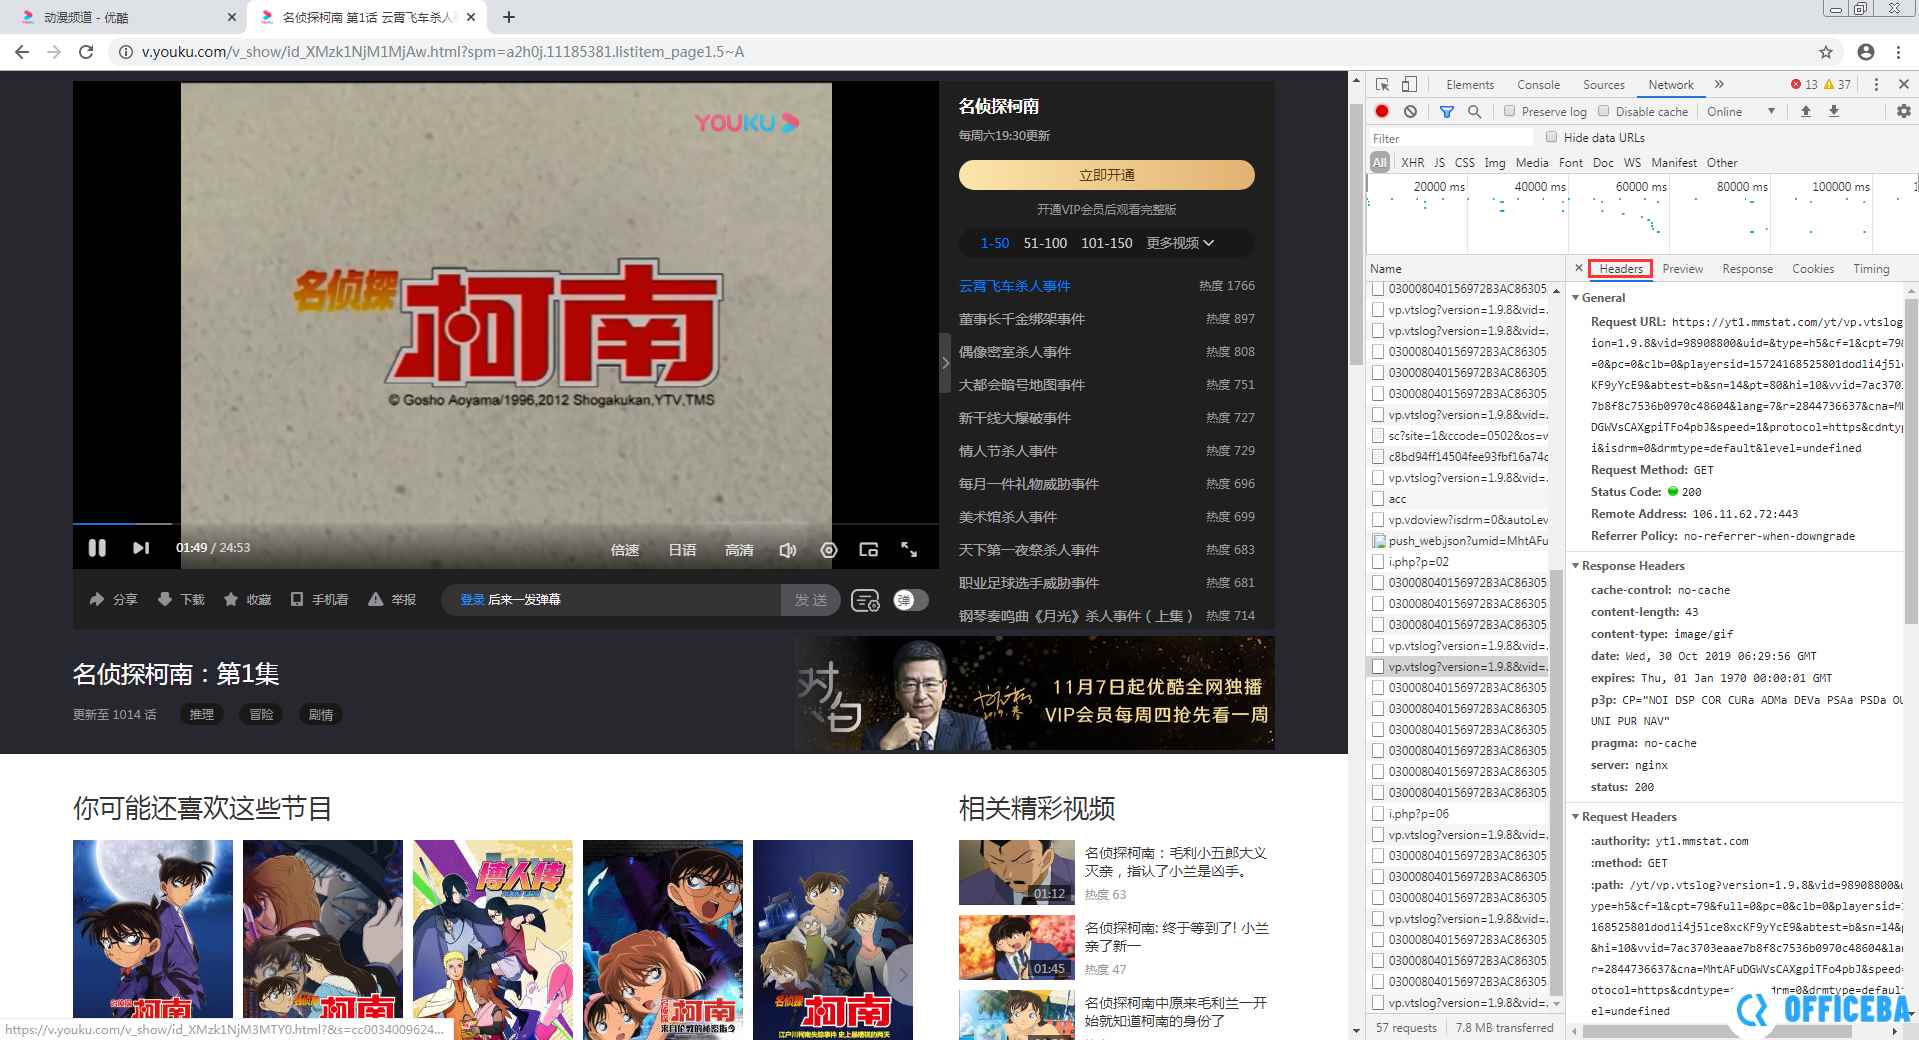The image size is (1919, 1040).
Task: Activate DevTools inspect element tool
Action: point(1382,85)
